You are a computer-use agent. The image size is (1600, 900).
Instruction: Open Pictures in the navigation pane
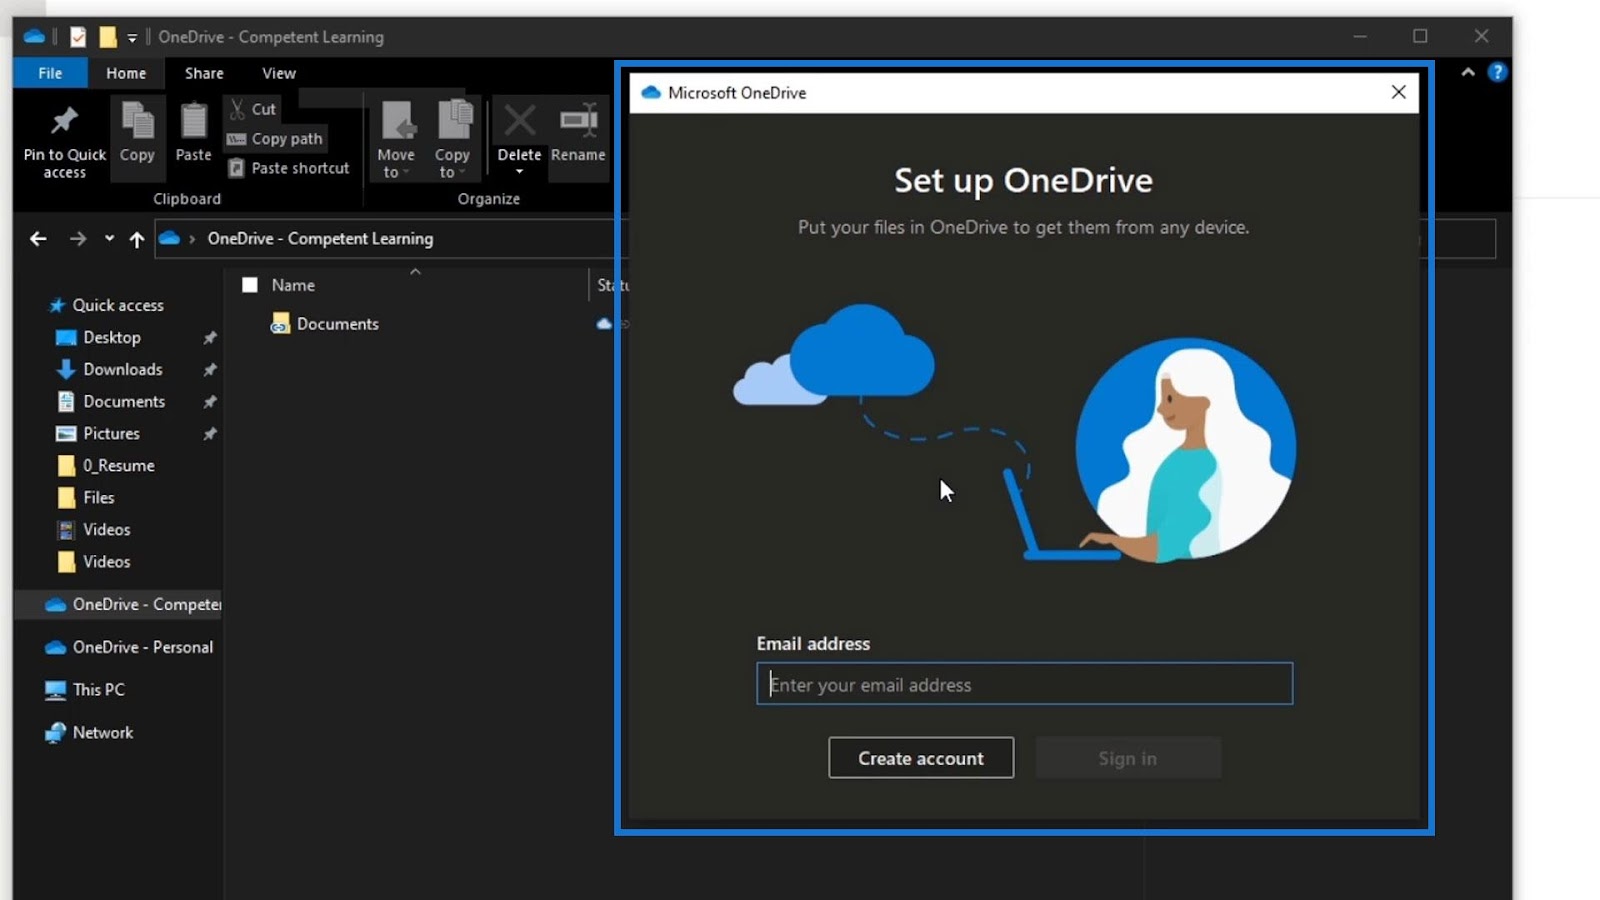[112, 433]
